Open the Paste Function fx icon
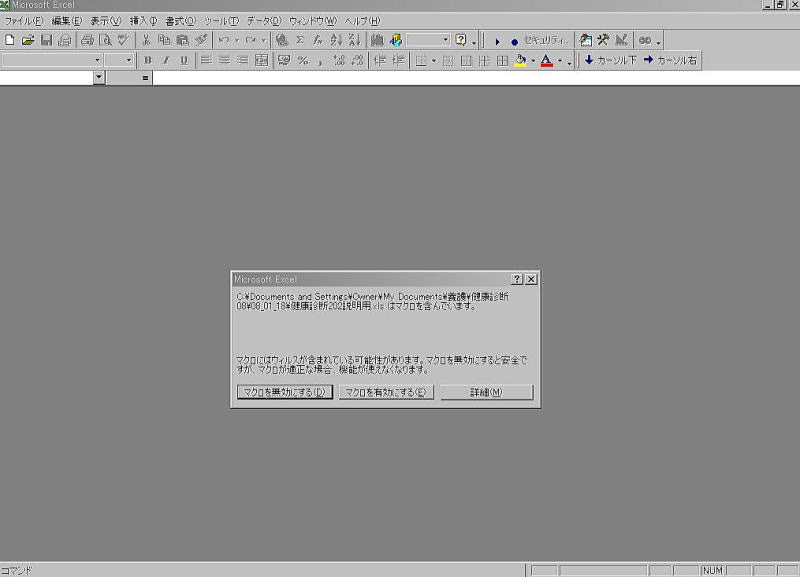The width and height of the screenshot is (800, 577). click(318, 40)
